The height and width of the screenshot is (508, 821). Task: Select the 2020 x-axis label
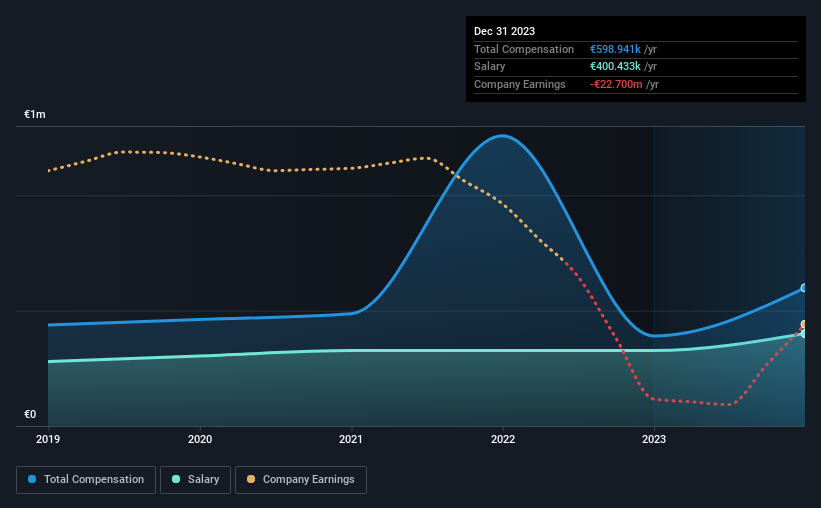click(x=200, y=439)
